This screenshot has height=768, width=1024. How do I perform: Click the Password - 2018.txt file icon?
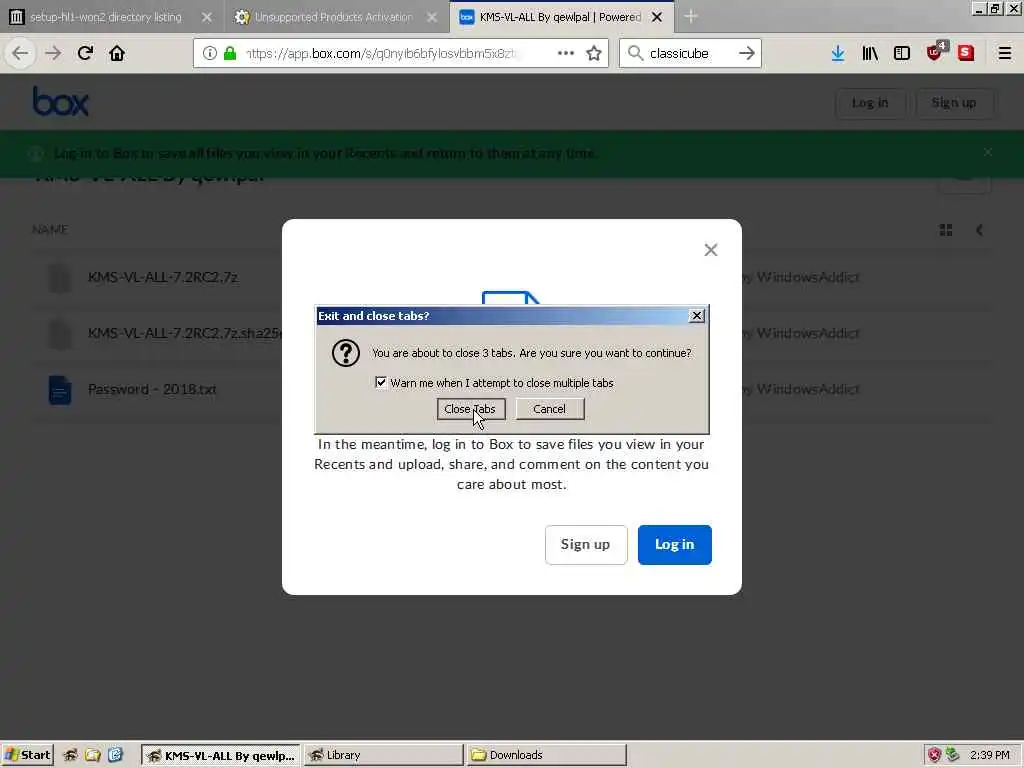point(60,390)
